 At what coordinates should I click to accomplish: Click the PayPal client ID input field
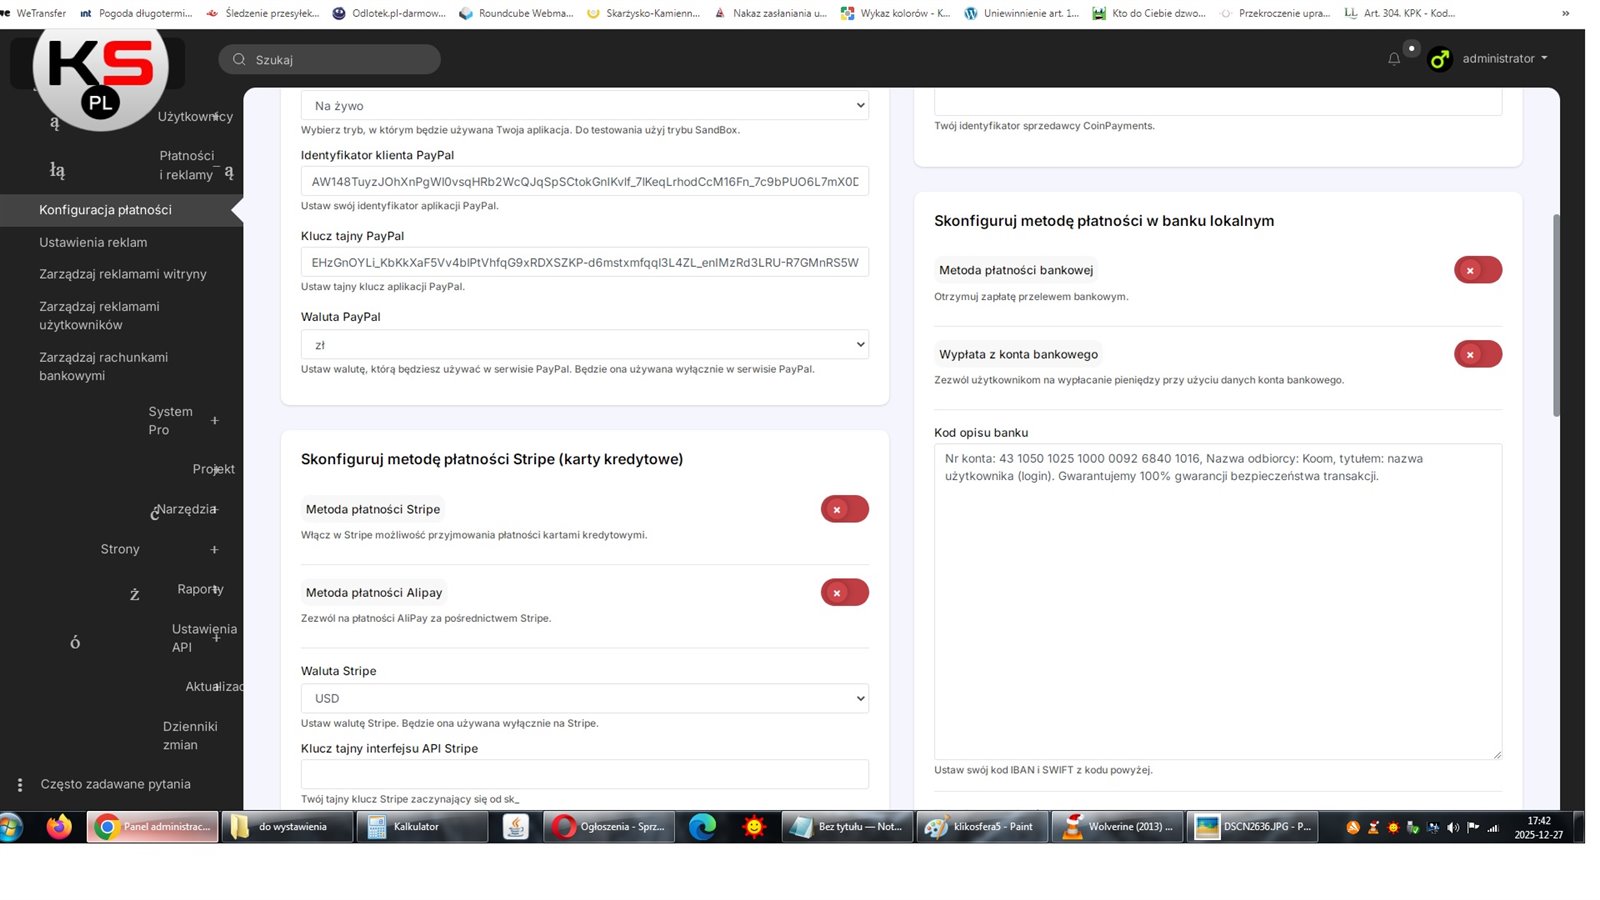pyautogui.click(x=584, y=182)
